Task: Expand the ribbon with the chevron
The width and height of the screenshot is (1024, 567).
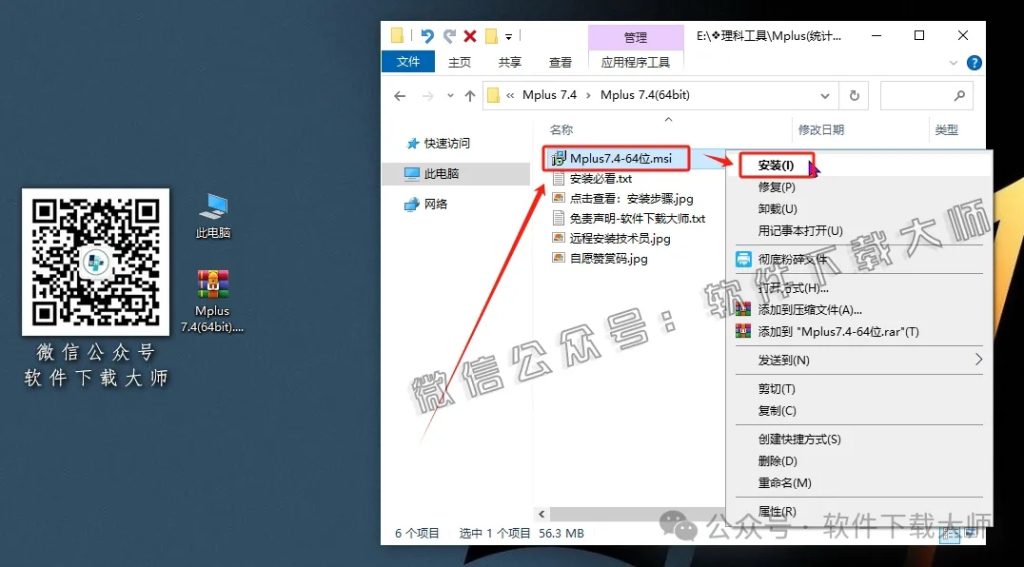Action: click(x=953, y=63)
